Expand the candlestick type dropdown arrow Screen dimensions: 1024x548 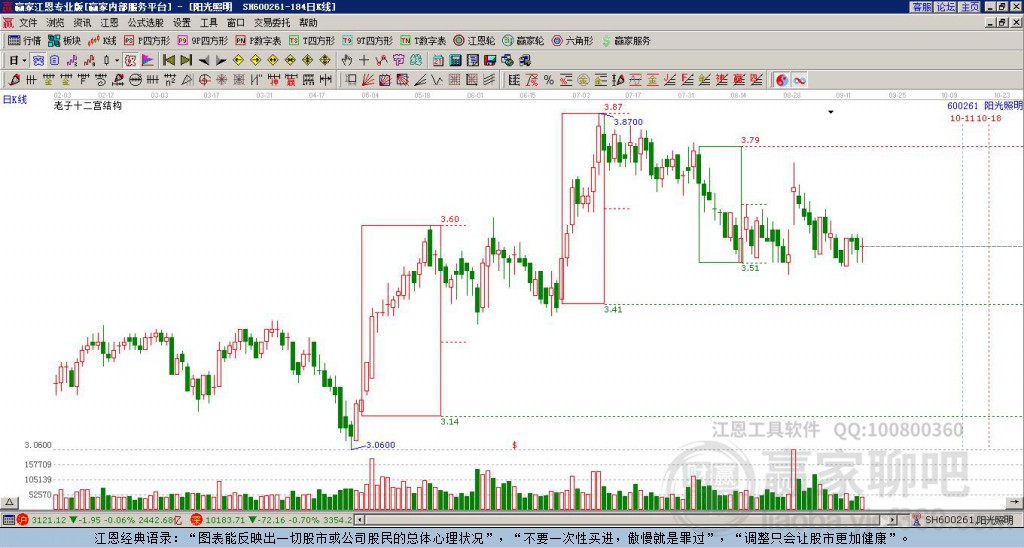(117, 61)
